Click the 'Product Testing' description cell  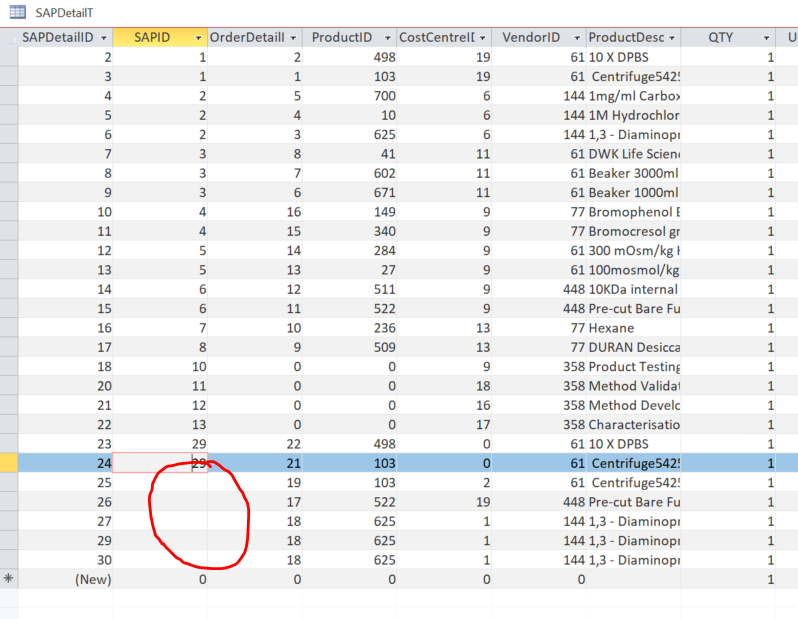(x=633, y=366)
